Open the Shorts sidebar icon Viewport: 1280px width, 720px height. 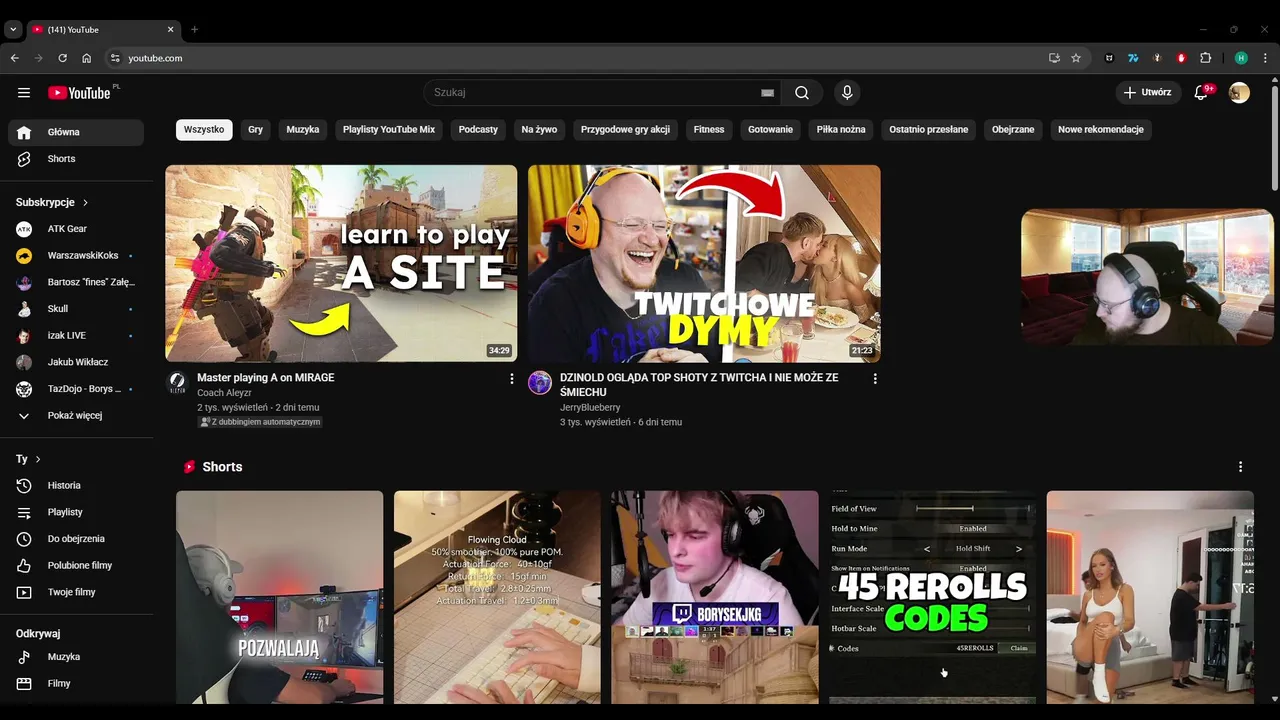coord(24,159)
